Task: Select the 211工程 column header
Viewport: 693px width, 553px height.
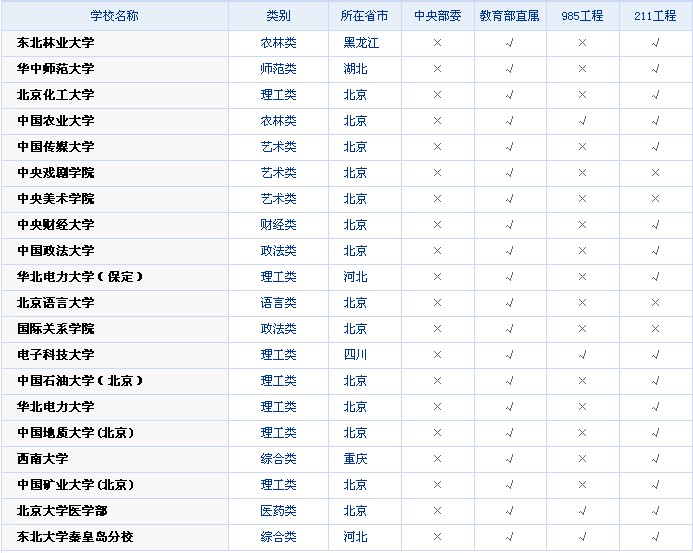Action: [655, 17]
